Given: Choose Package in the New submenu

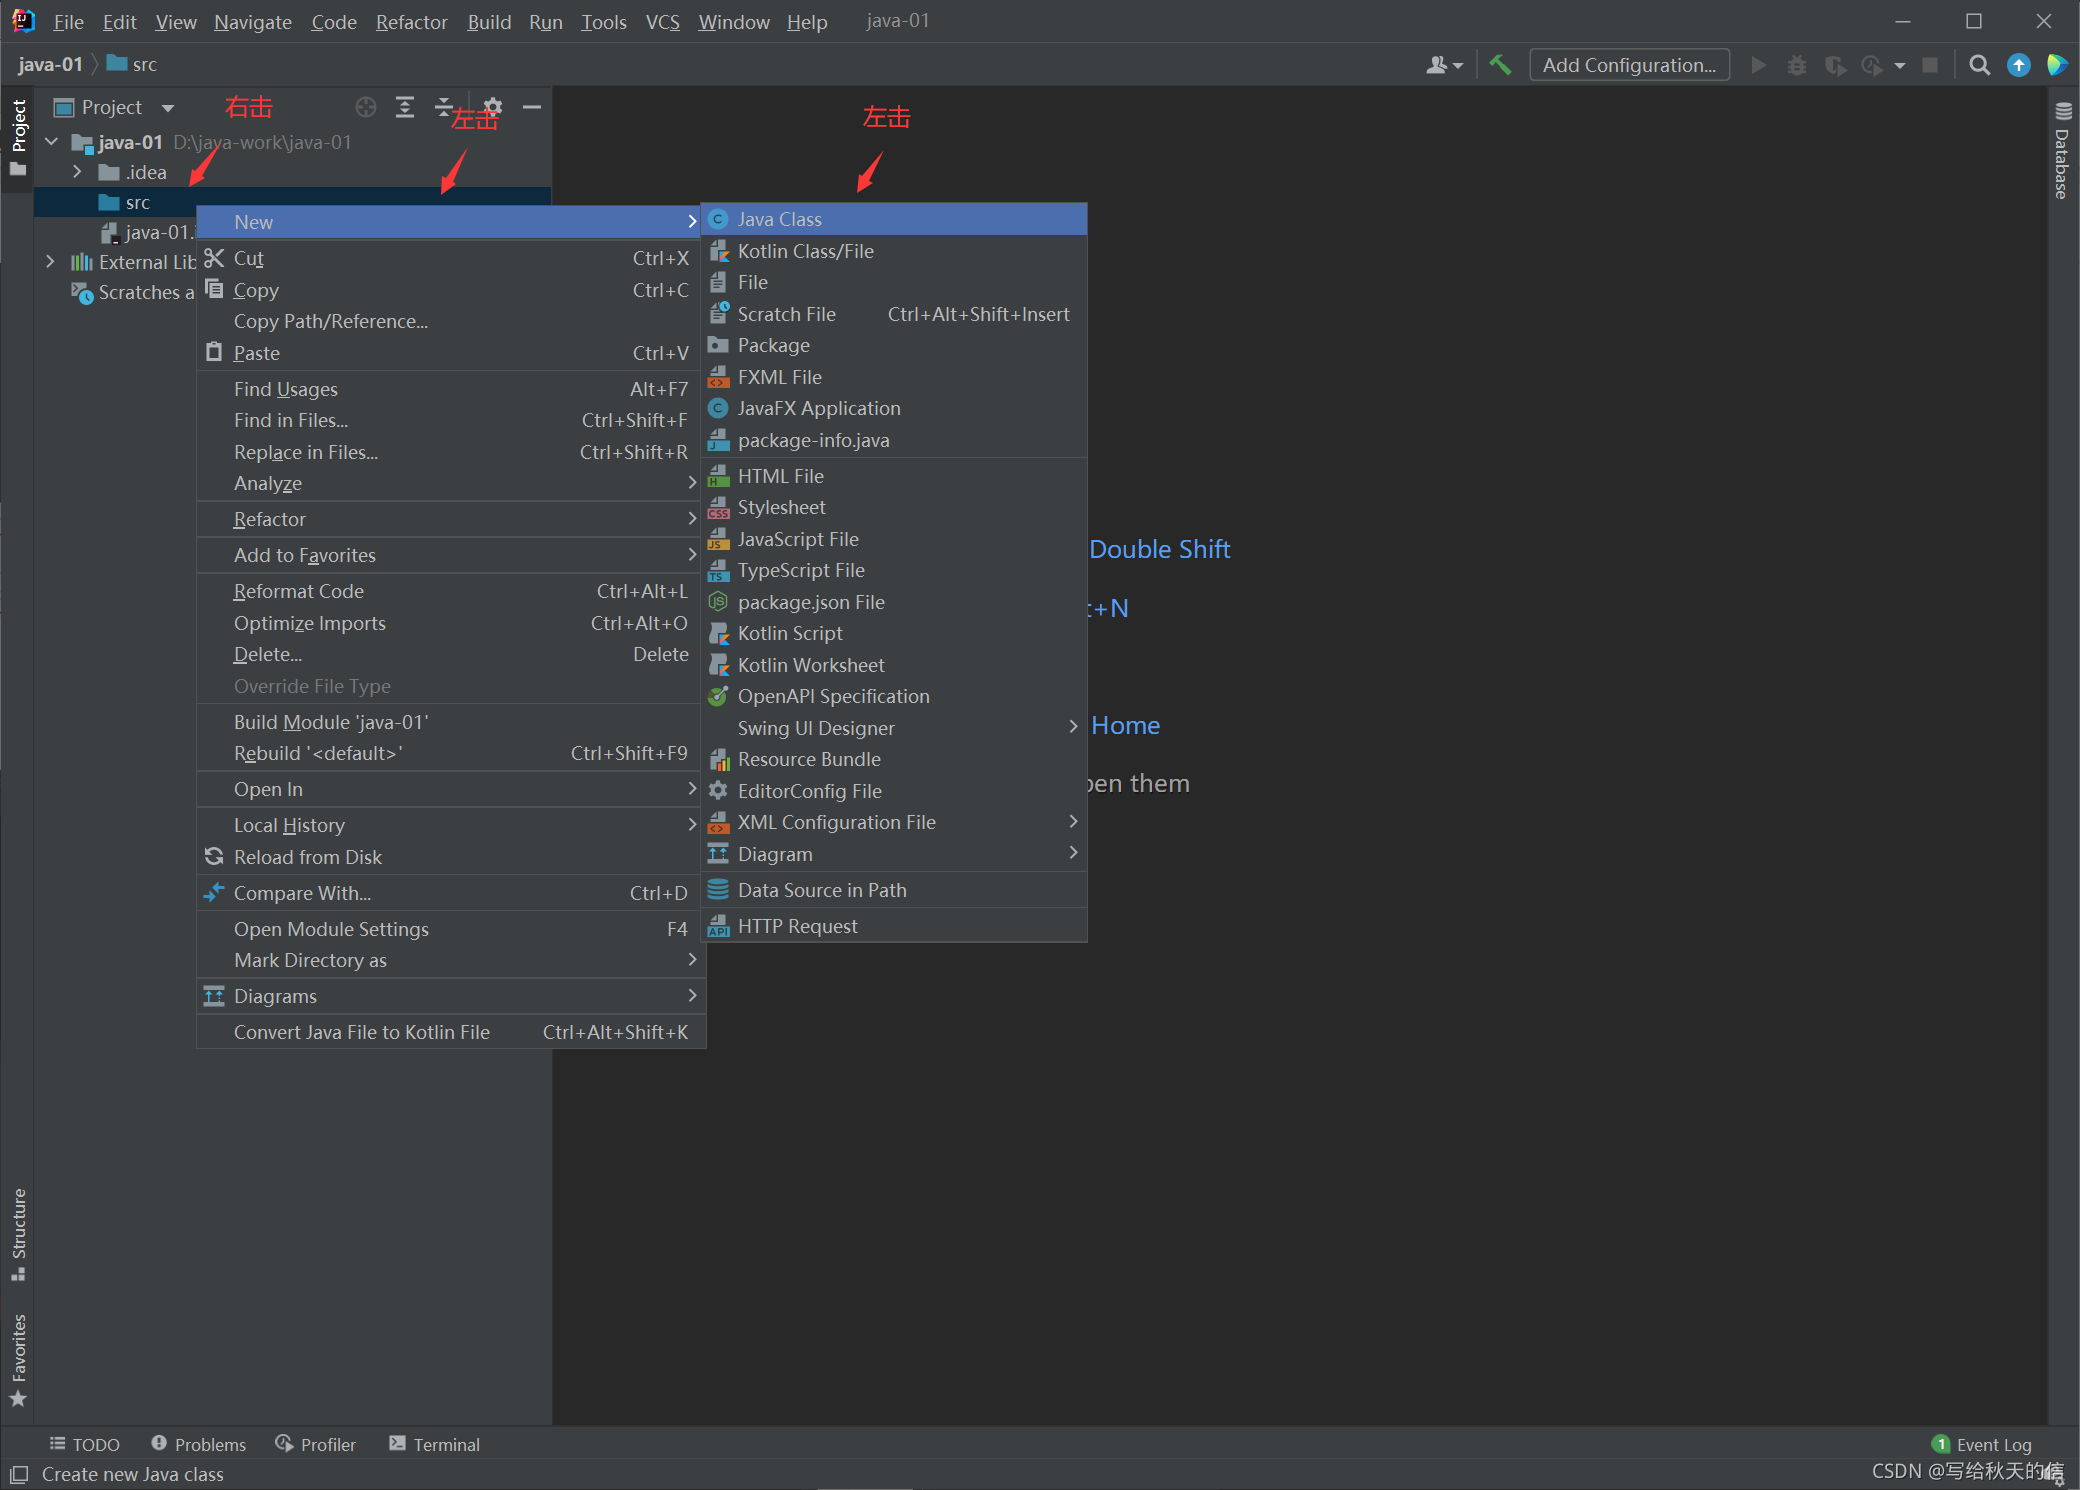Looking at the screenshot, I should (773, 345).
